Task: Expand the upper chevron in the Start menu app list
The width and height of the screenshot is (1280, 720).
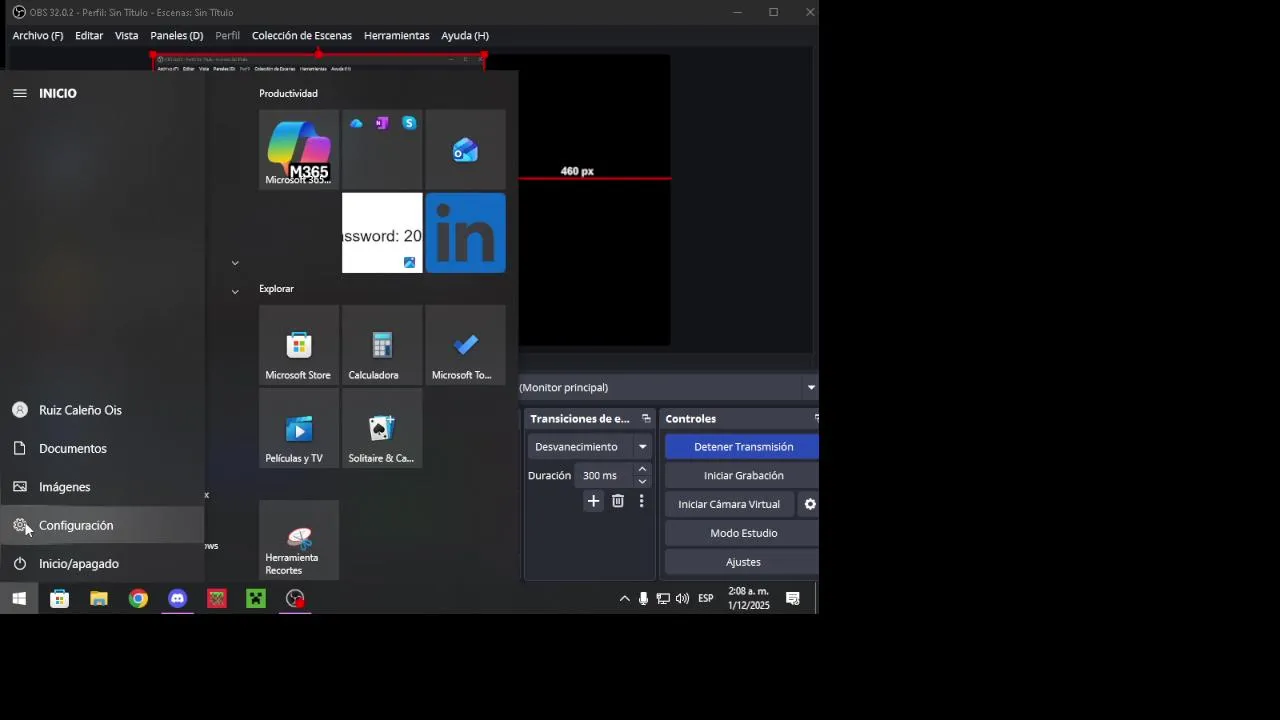Action: click(x=235, y=263)
